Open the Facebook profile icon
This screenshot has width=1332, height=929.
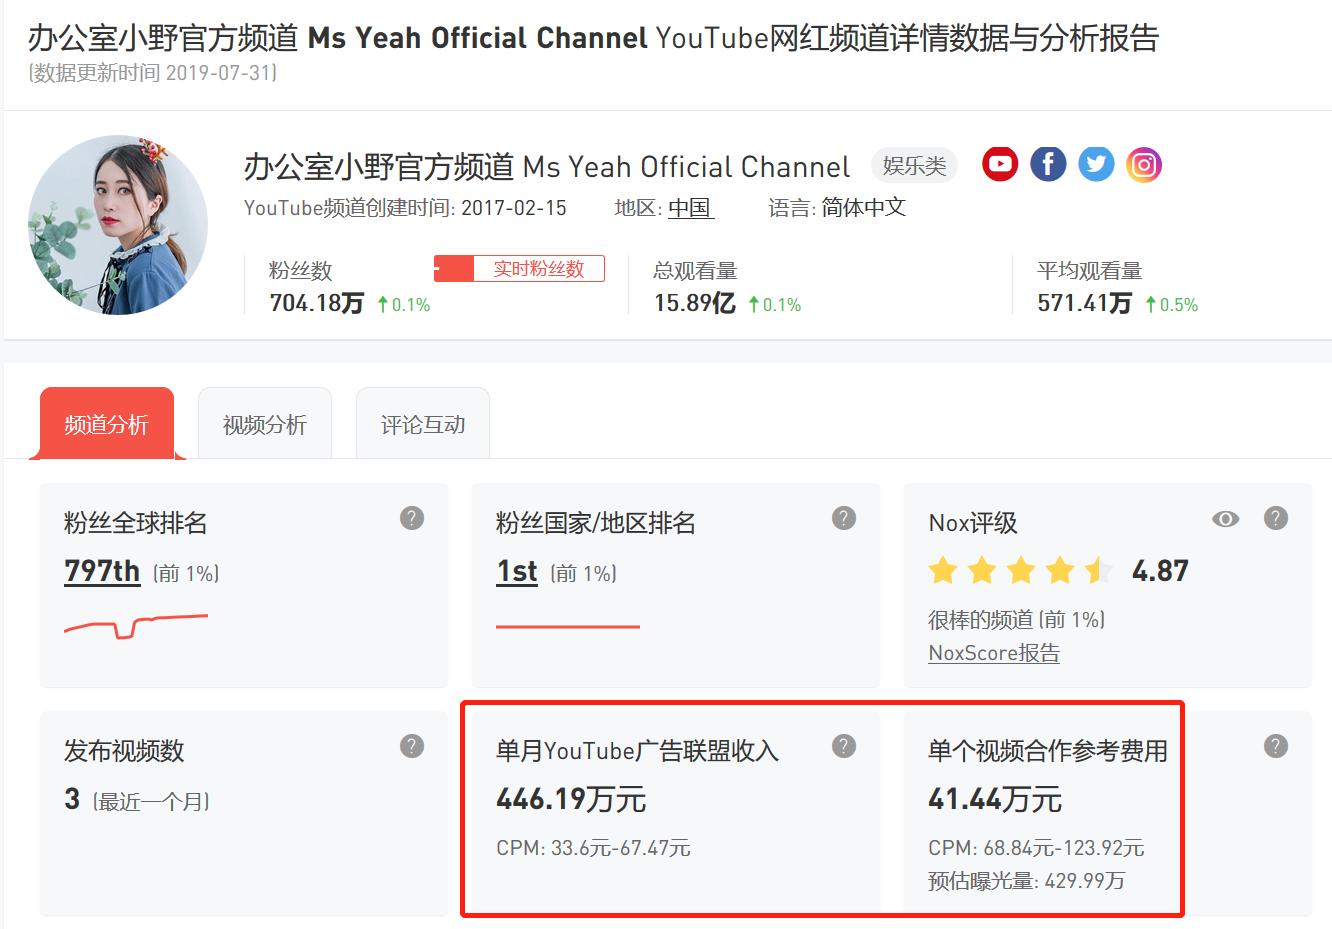1048,164
